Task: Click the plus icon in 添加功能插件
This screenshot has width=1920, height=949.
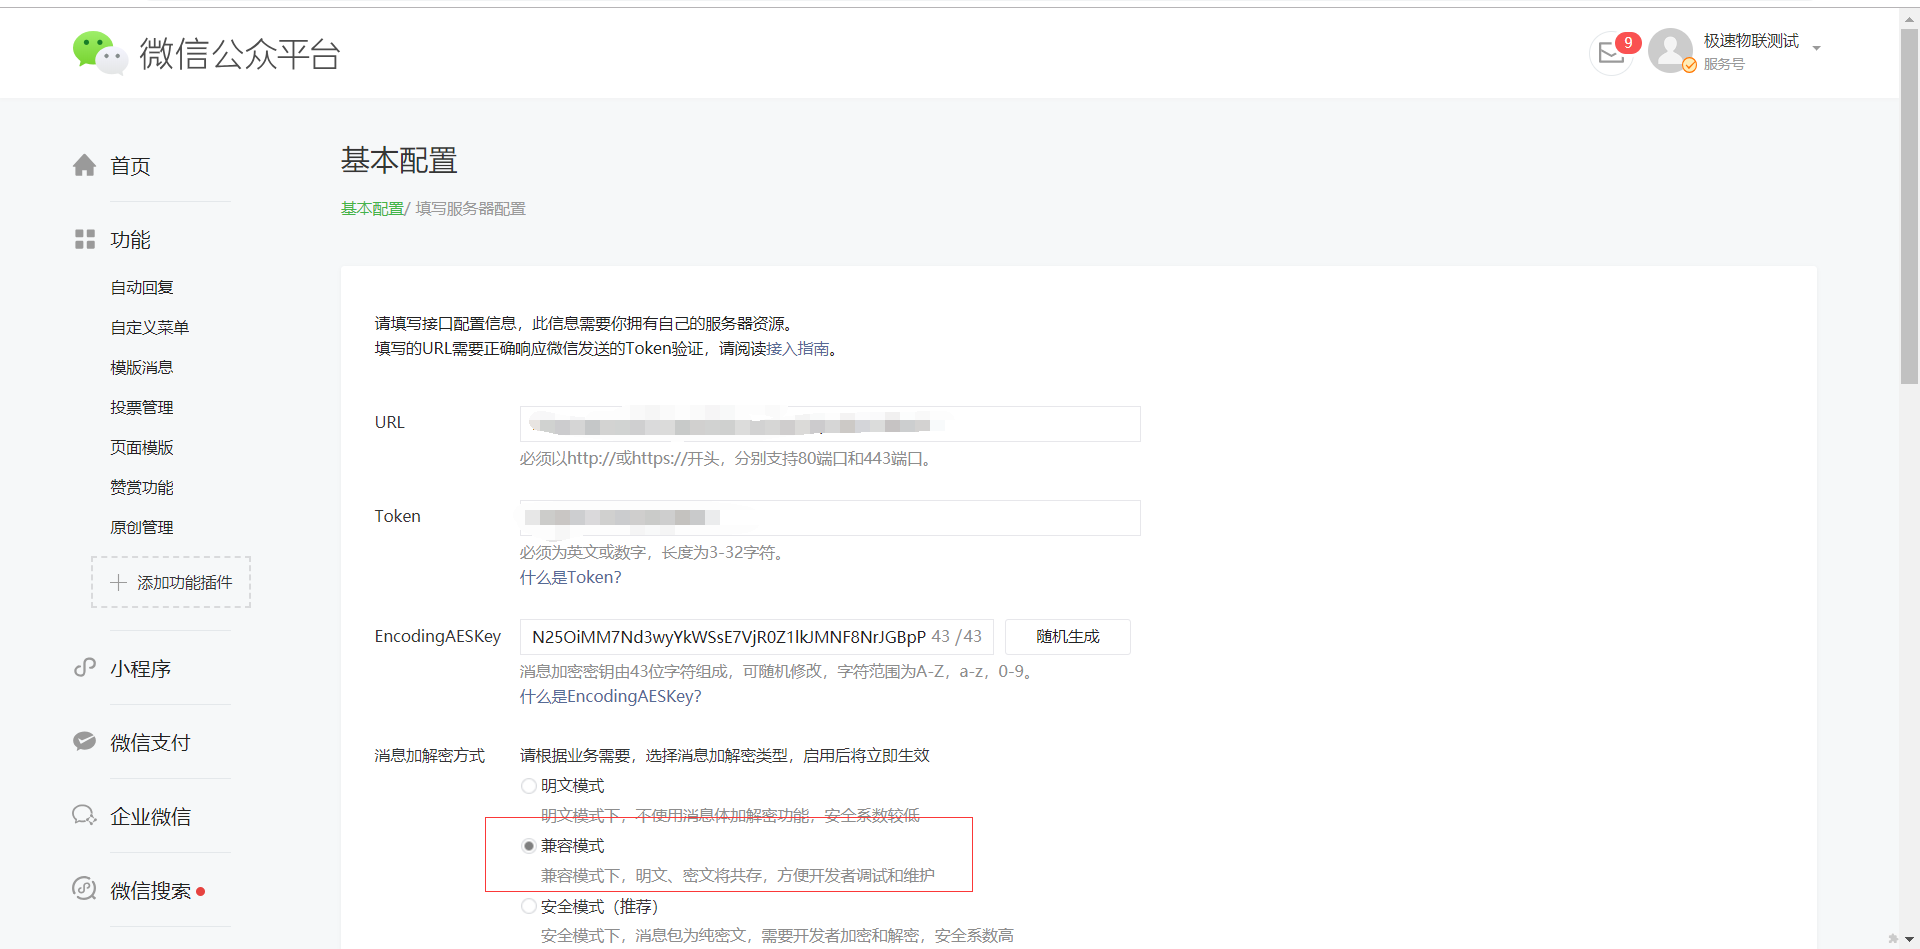Action: 118,582
